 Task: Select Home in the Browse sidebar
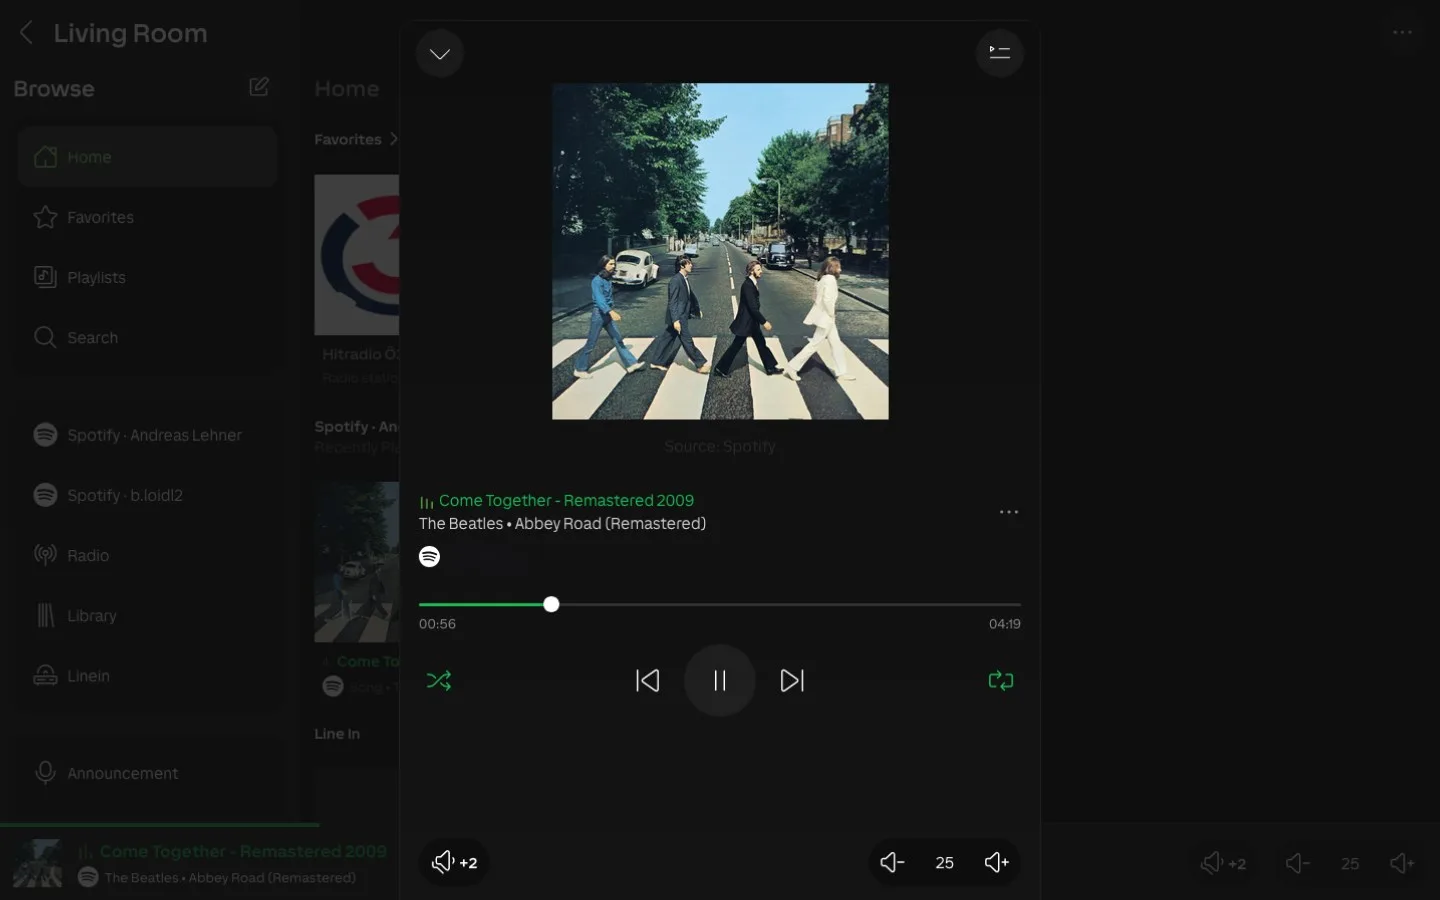(x=147, y=157)
